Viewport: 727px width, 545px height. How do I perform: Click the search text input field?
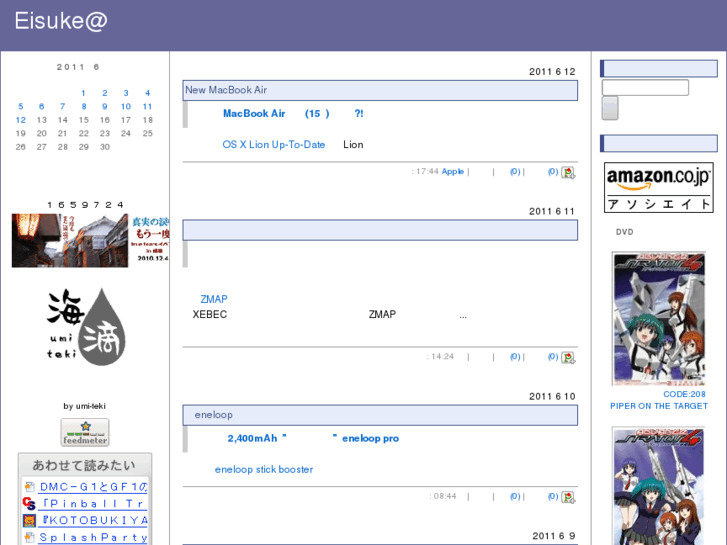(x=645, y=88)
